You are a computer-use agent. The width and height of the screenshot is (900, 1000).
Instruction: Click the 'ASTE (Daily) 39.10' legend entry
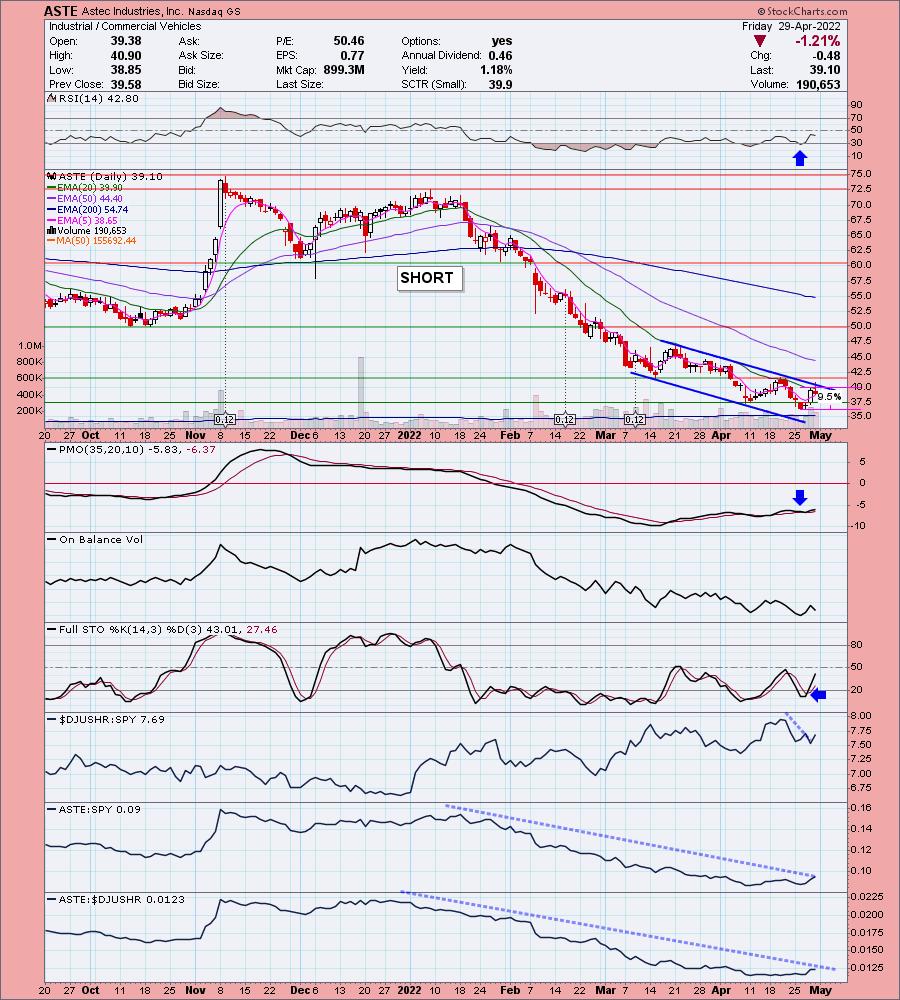pyautogui.click(x=110, y=177)
